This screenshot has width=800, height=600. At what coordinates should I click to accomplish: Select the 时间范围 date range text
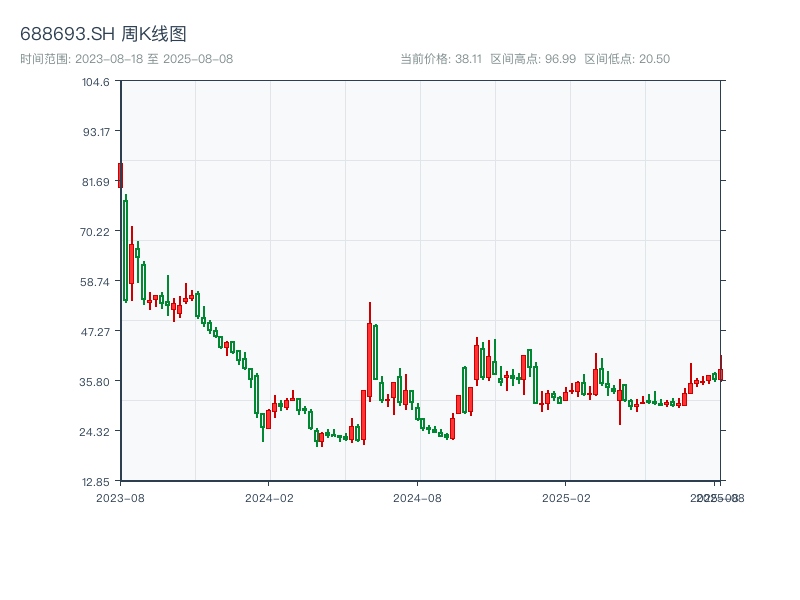click(127, 59)
